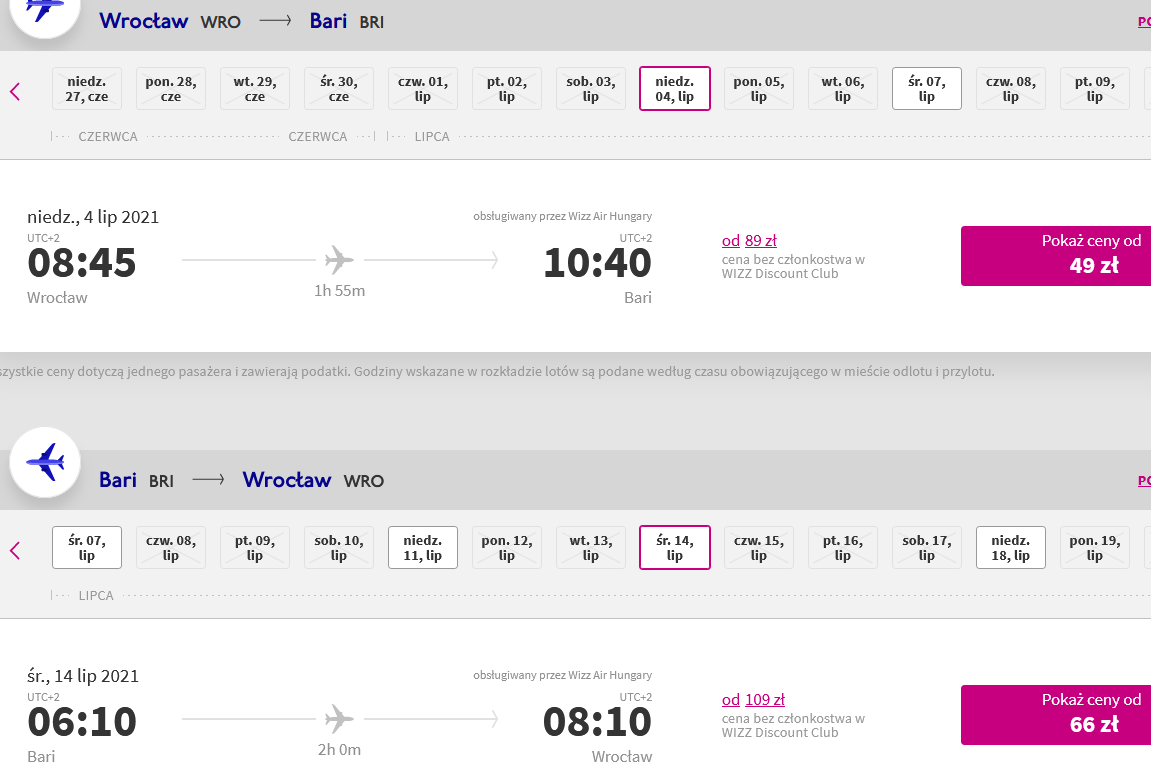Click return date sob. 17, lip
This screenshot has width=1151, height=780.
926,547
